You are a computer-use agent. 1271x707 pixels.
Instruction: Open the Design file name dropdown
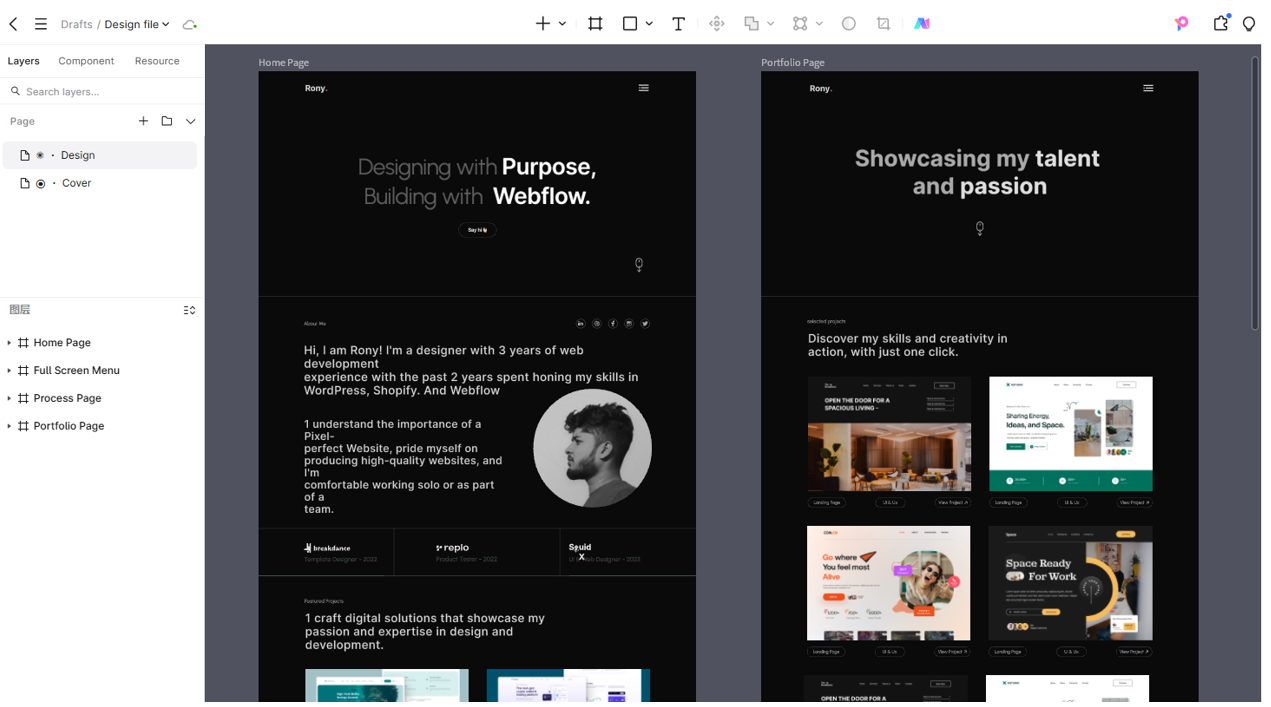click(x=137, y=24)
